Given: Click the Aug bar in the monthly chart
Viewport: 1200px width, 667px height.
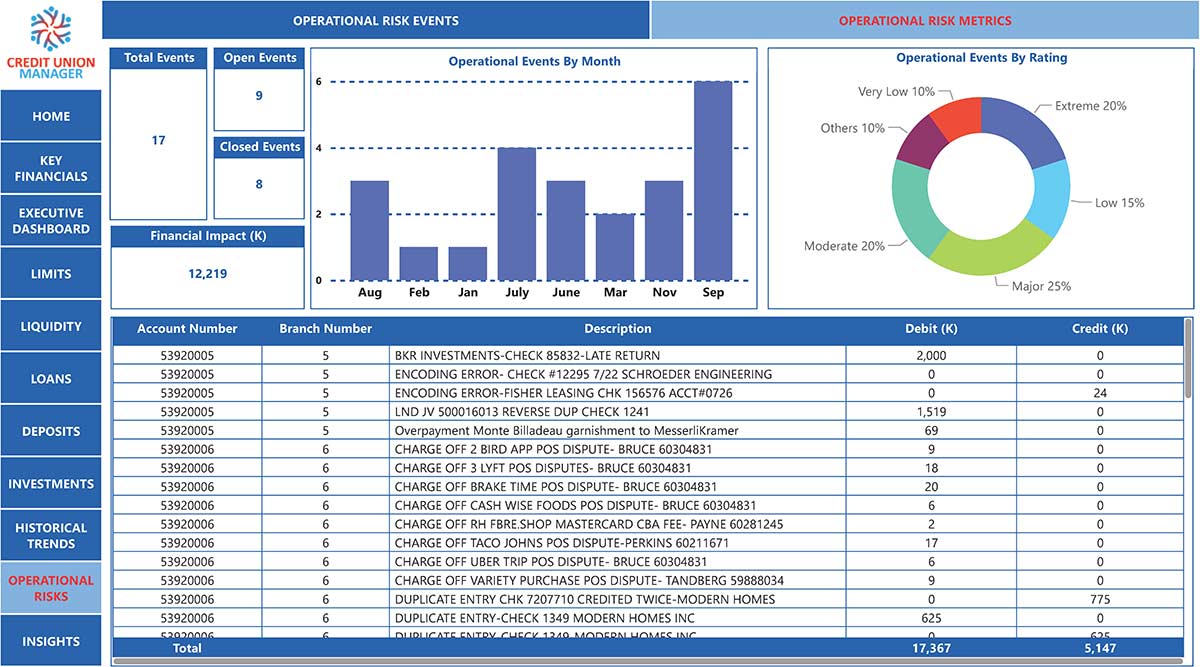Looking at the screenshot, I should pos(369,231).
